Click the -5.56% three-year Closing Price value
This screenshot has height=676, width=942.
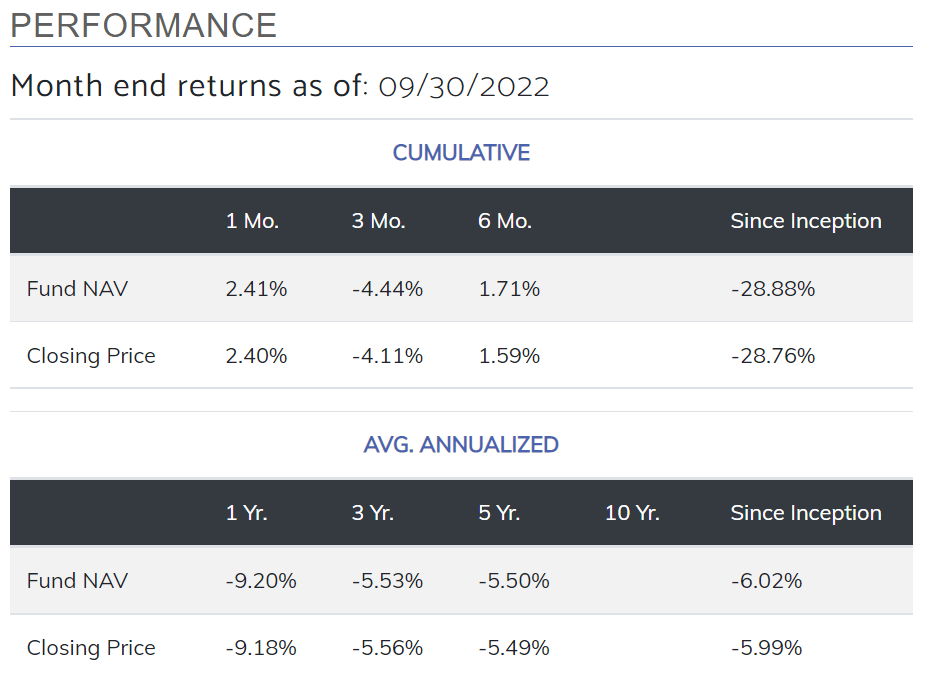pyautogui.click(x=387, y=648)
